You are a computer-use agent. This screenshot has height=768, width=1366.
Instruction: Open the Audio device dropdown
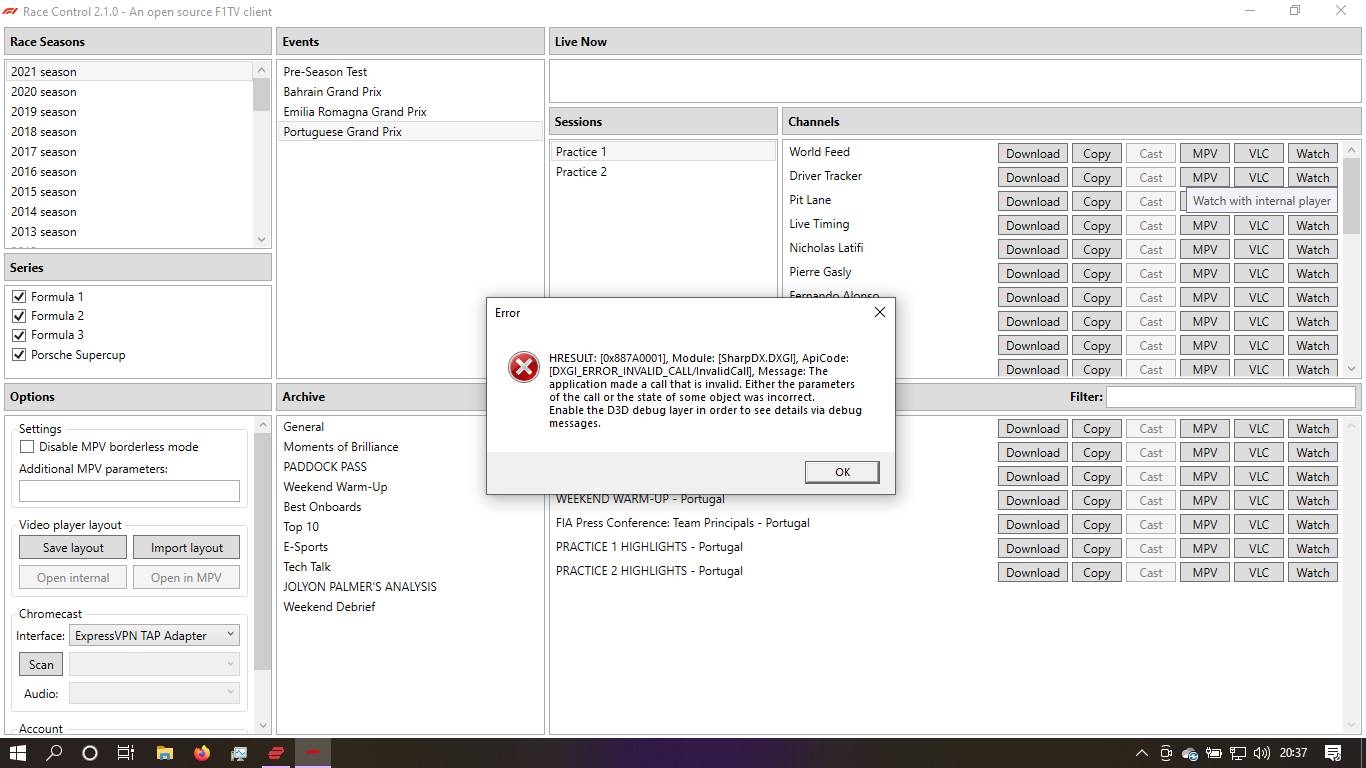click(154, 693)
